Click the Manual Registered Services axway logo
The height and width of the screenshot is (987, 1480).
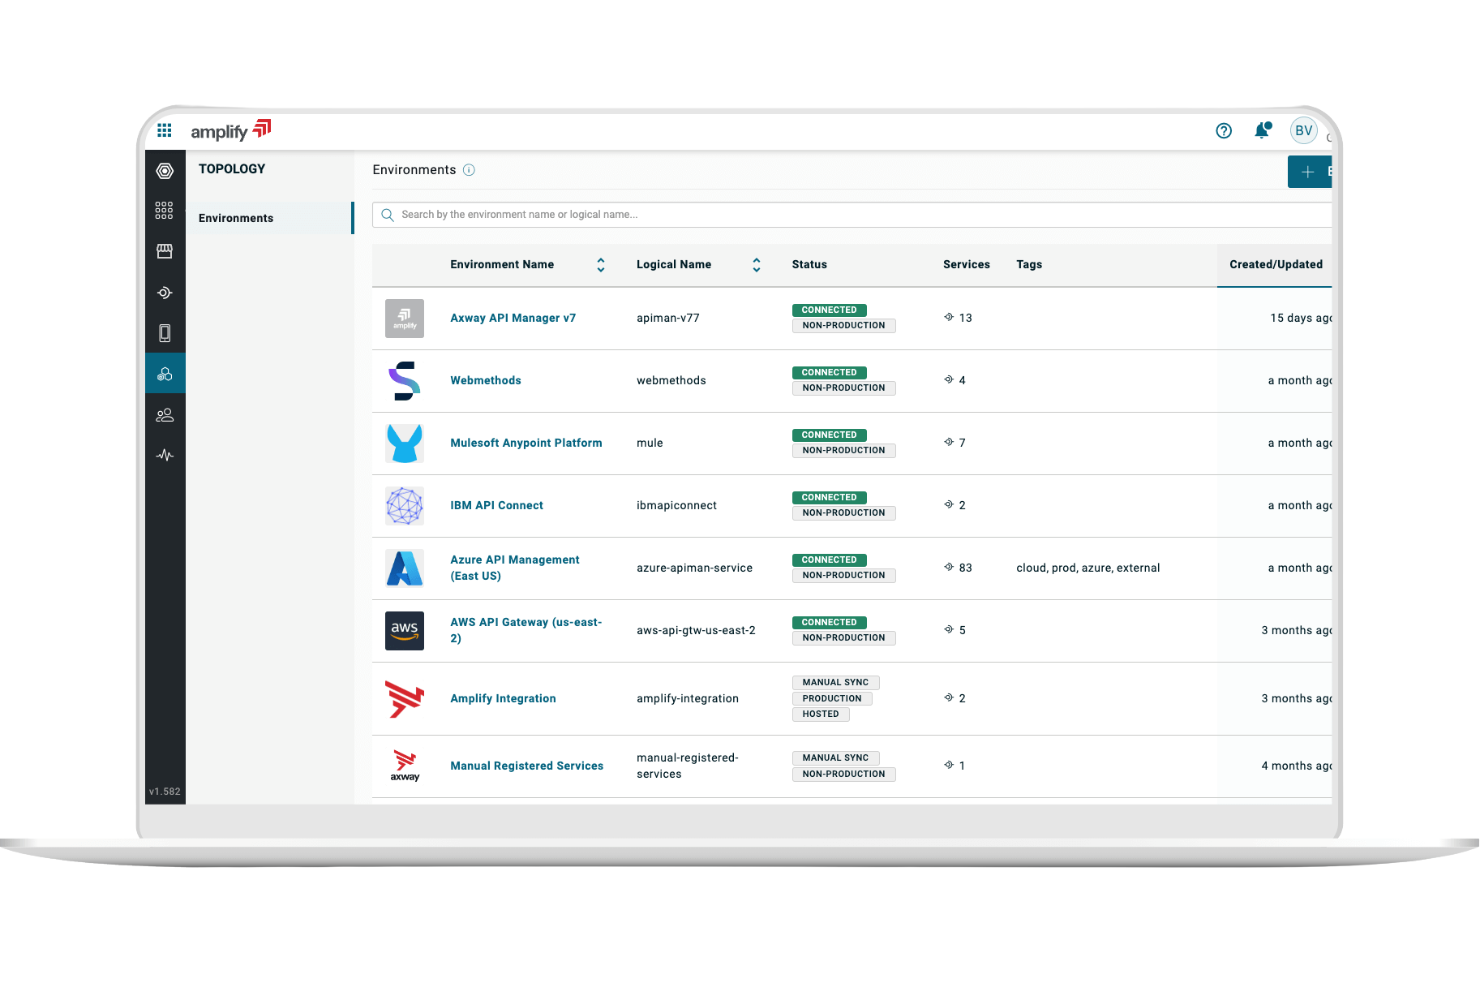pyautogui.click(x=405, y=766)
